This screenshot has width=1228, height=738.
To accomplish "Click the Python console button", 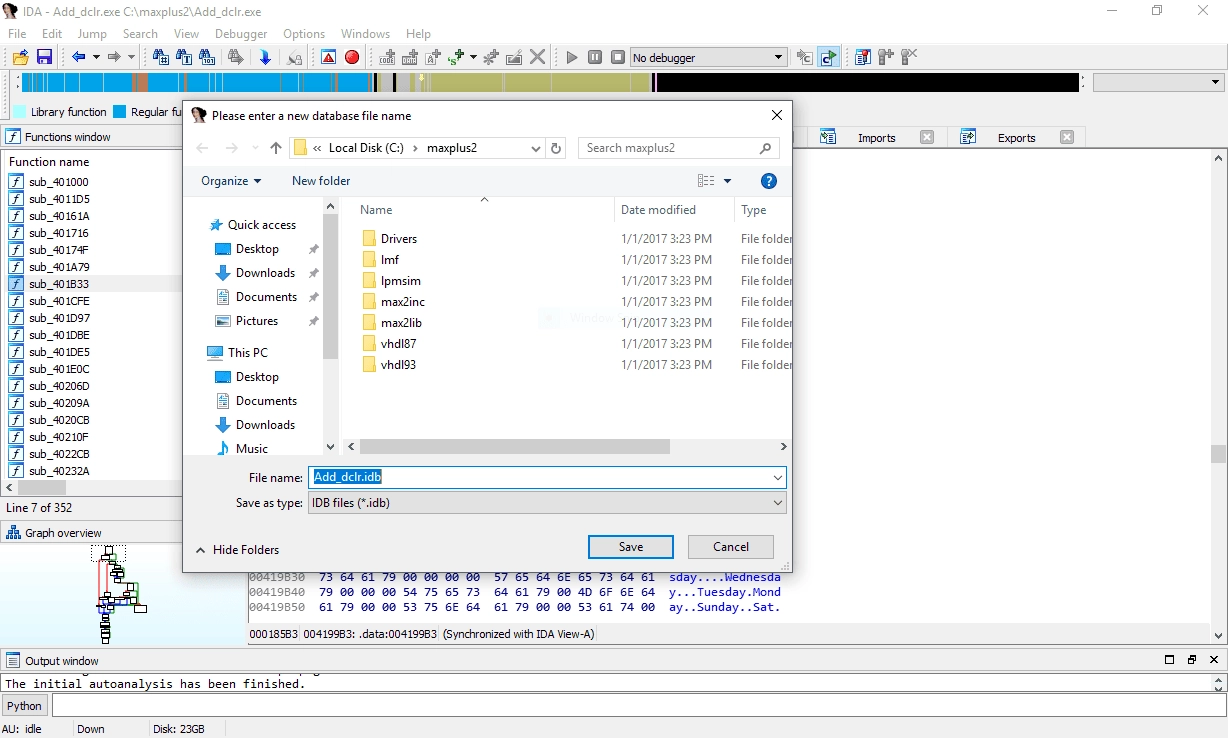I will 25,706.
